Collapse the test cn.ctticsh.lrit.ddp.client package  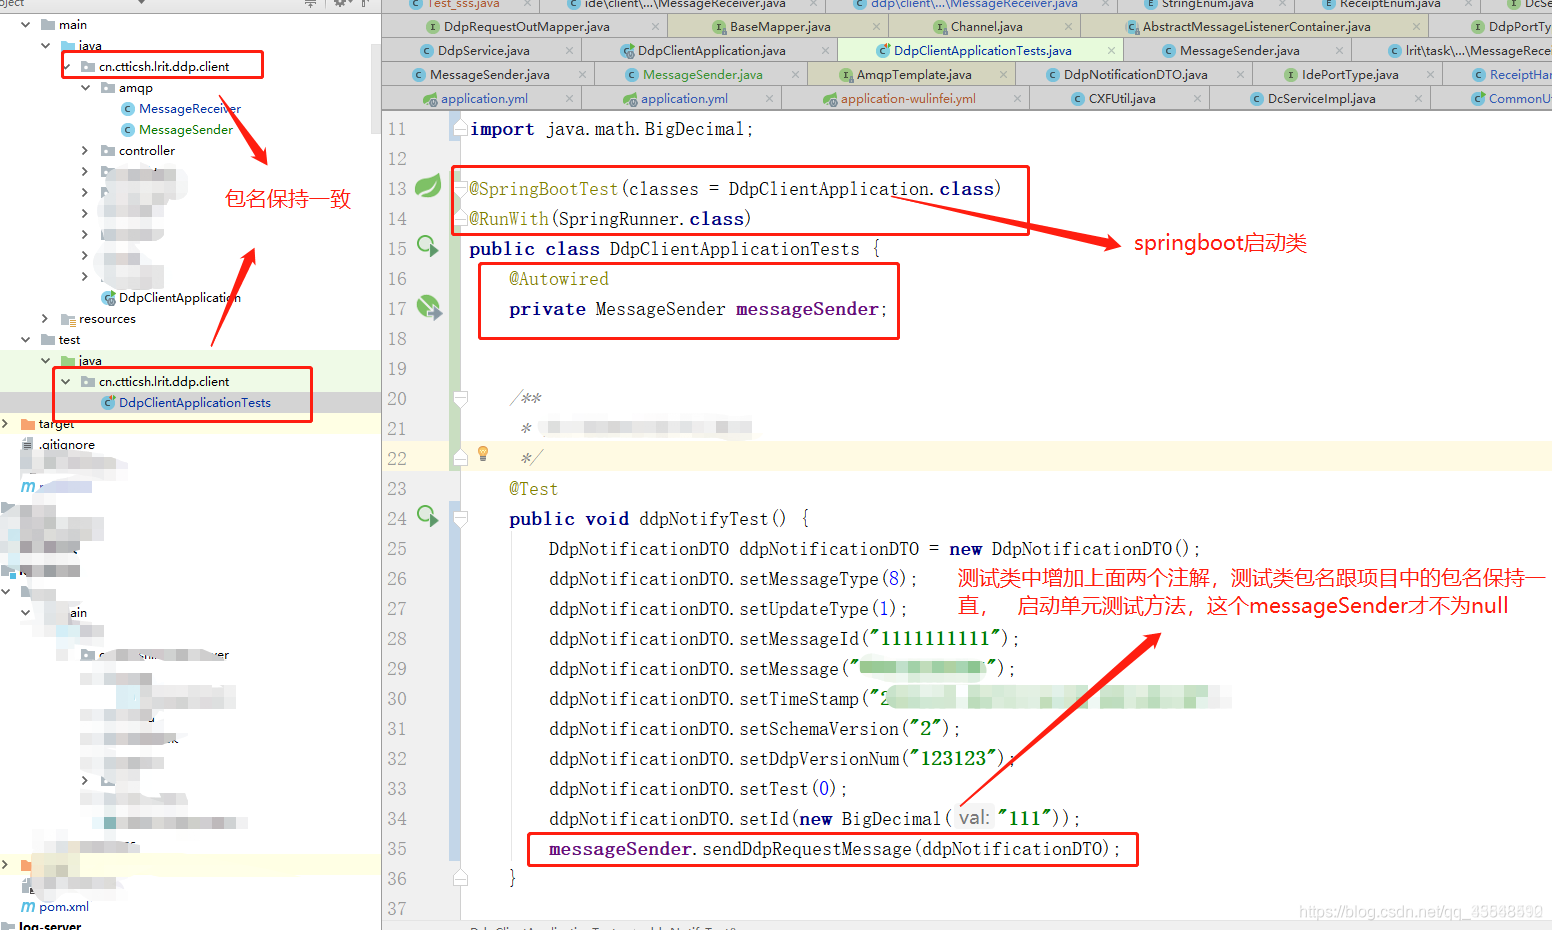[x=65, y=382]
